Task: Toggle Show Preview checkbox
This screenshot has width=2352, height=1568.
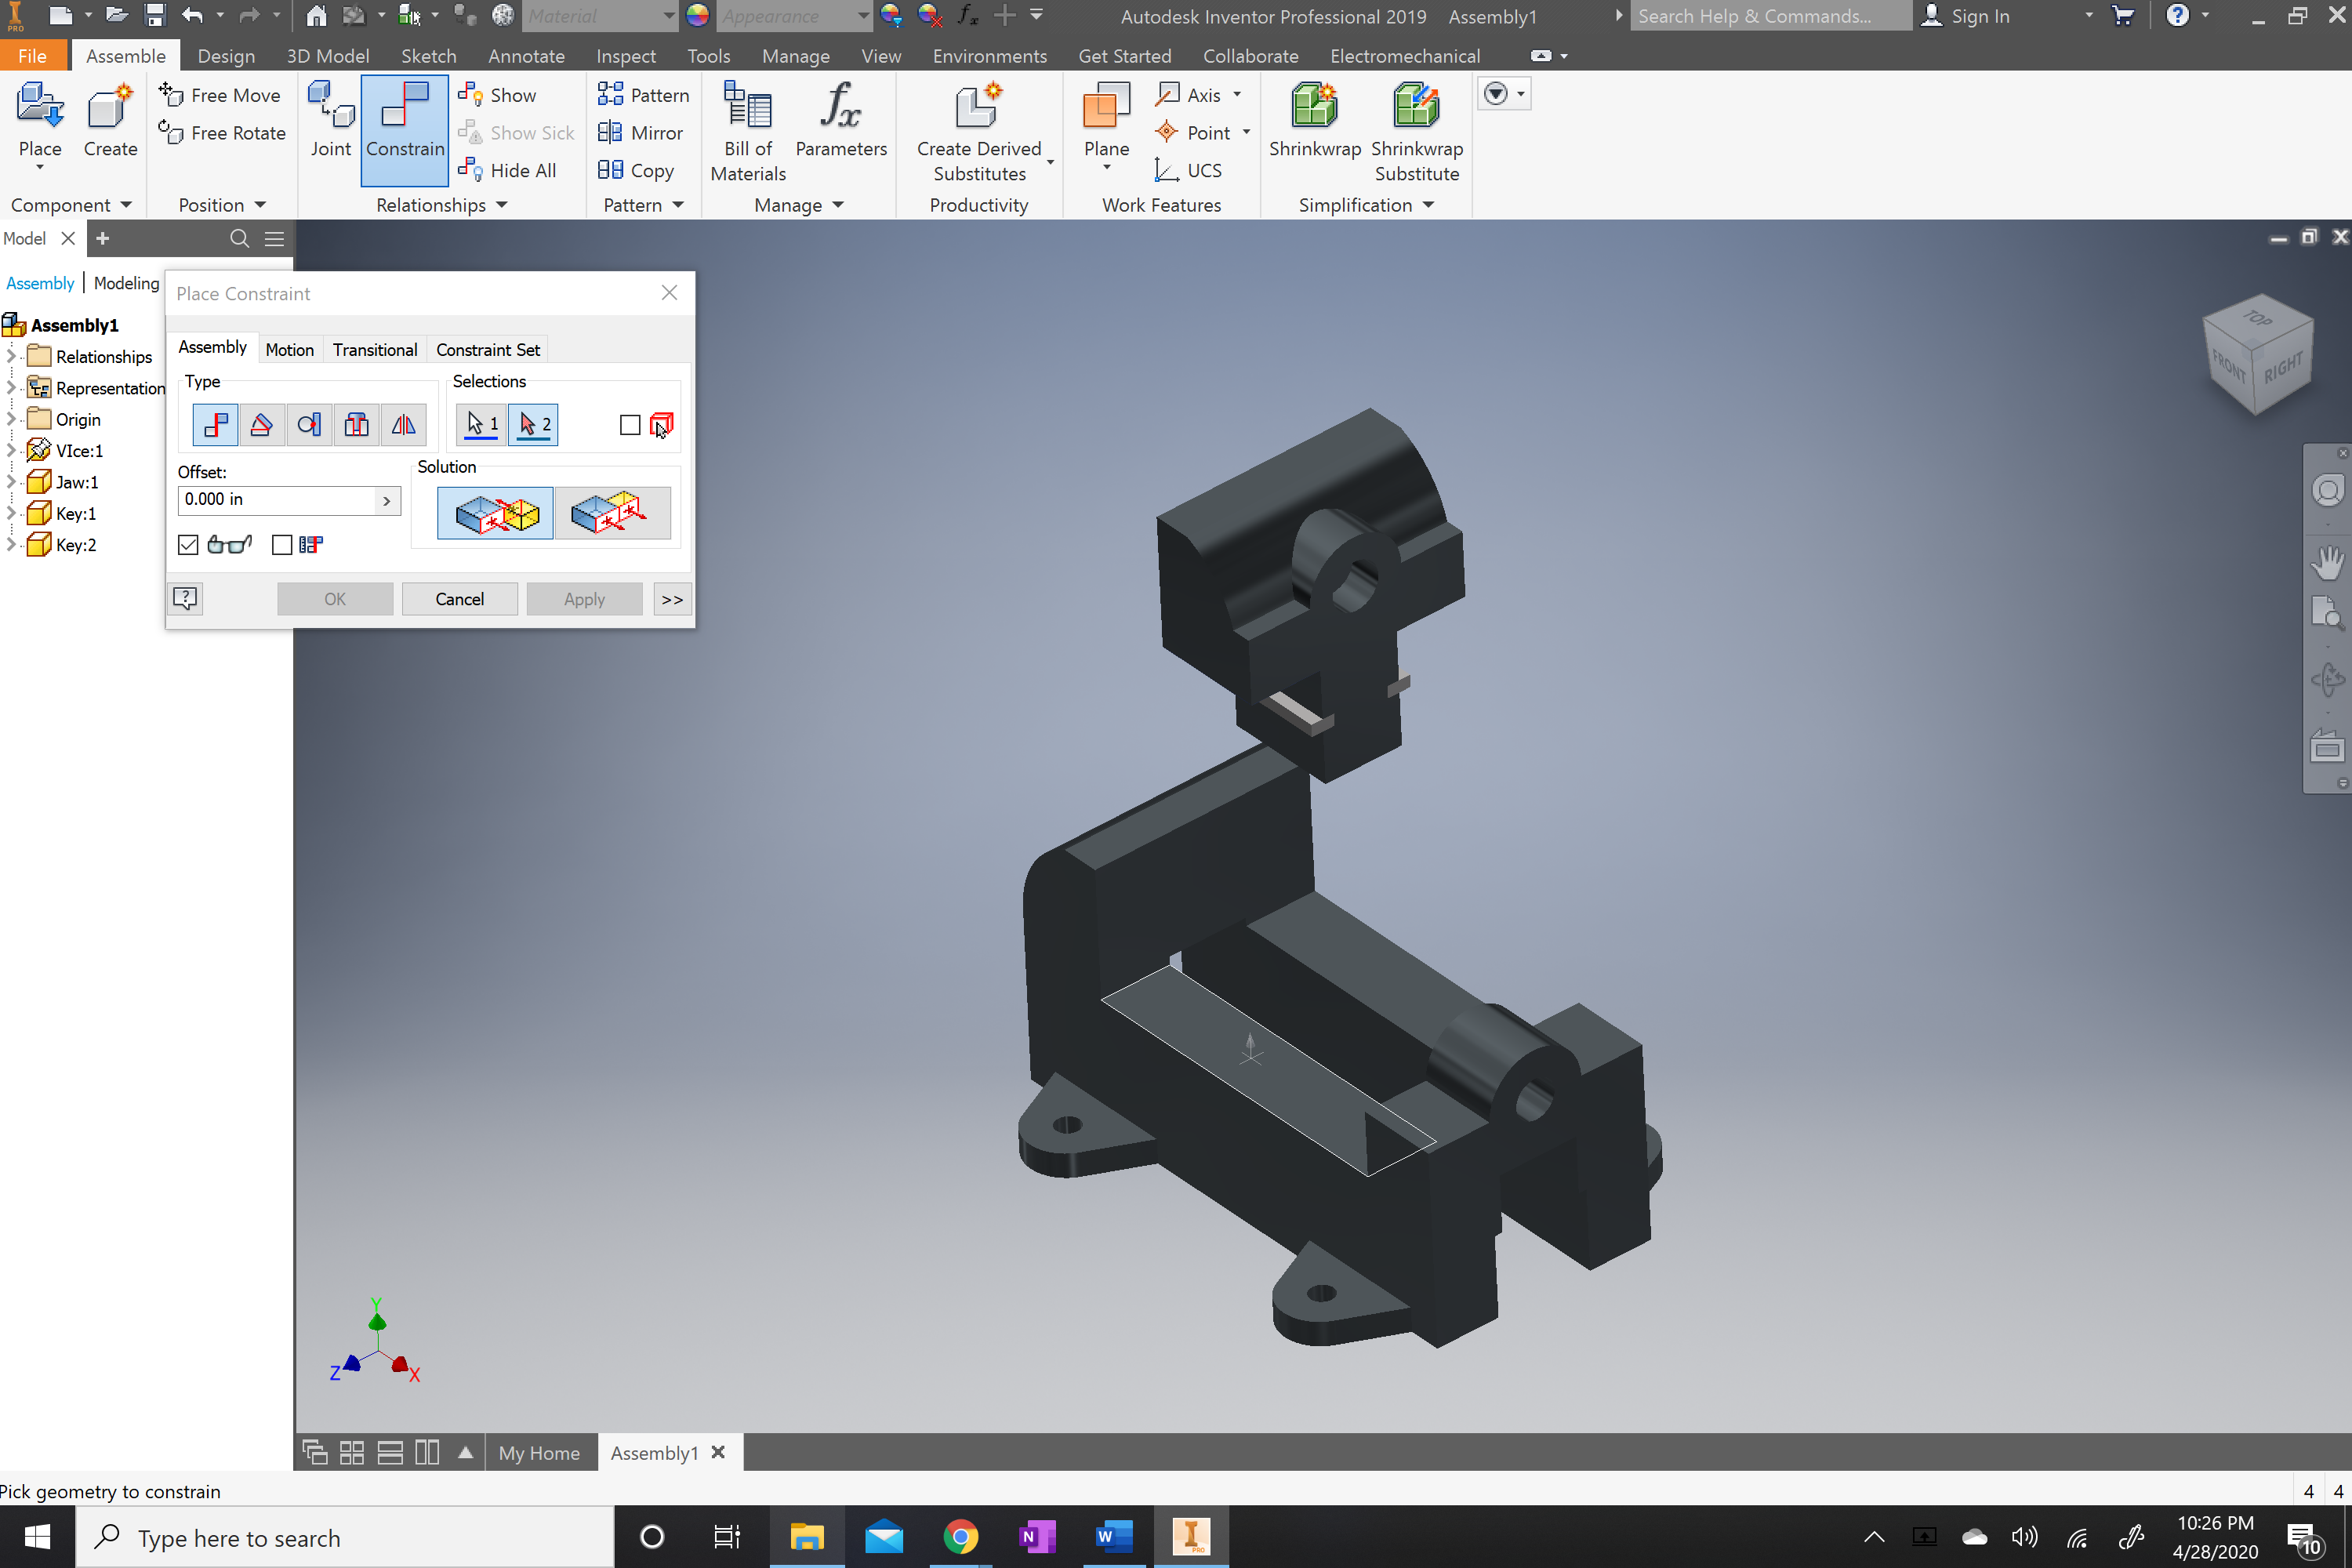Action: point(188,545)
